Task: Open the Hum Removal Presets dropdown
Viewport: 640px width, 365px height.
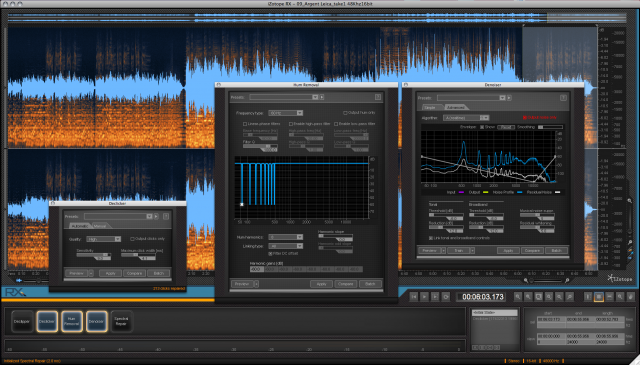Action: click(284, 97)
